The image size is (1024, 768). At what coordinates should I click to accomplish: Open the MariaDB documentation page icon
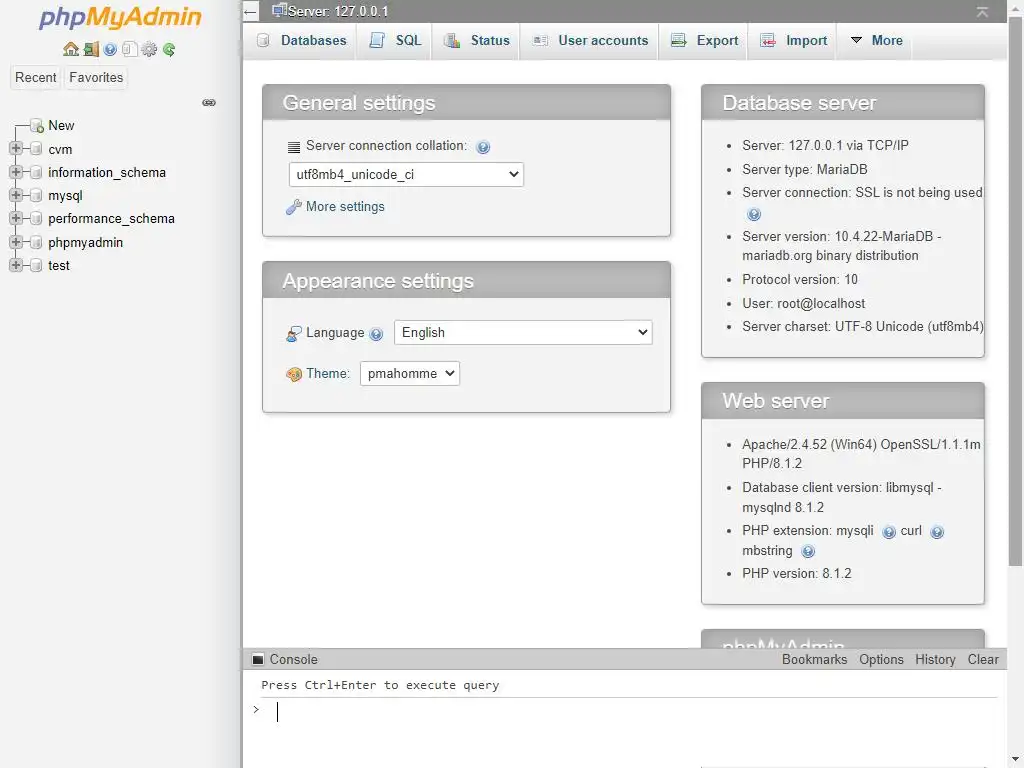[x=129, y=49]
